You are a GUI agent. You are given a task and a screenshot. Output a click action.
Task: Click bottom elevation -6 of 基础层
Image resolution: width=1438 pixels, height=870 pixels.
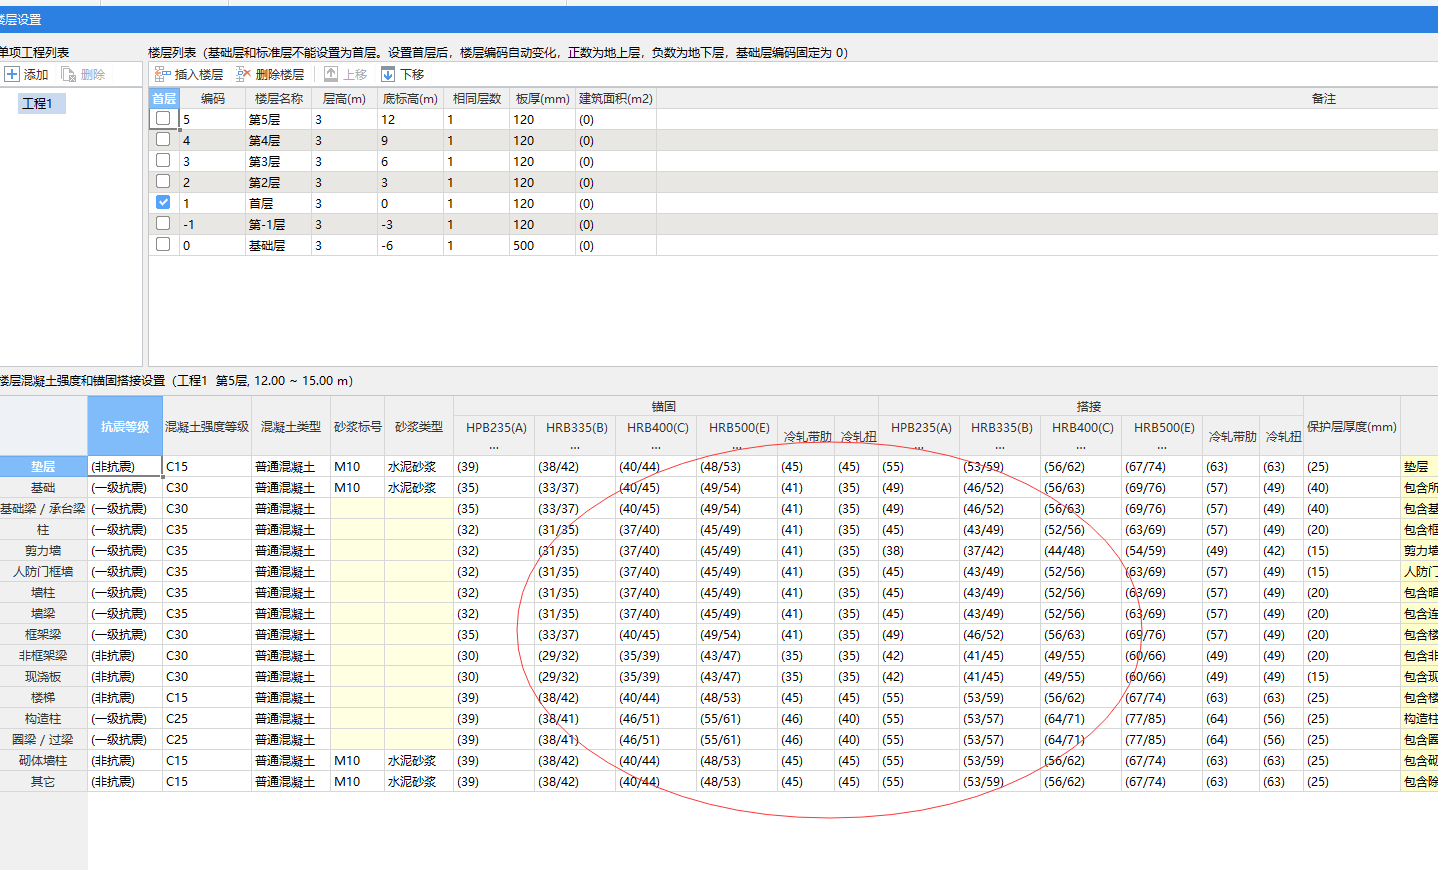point(410,246)
